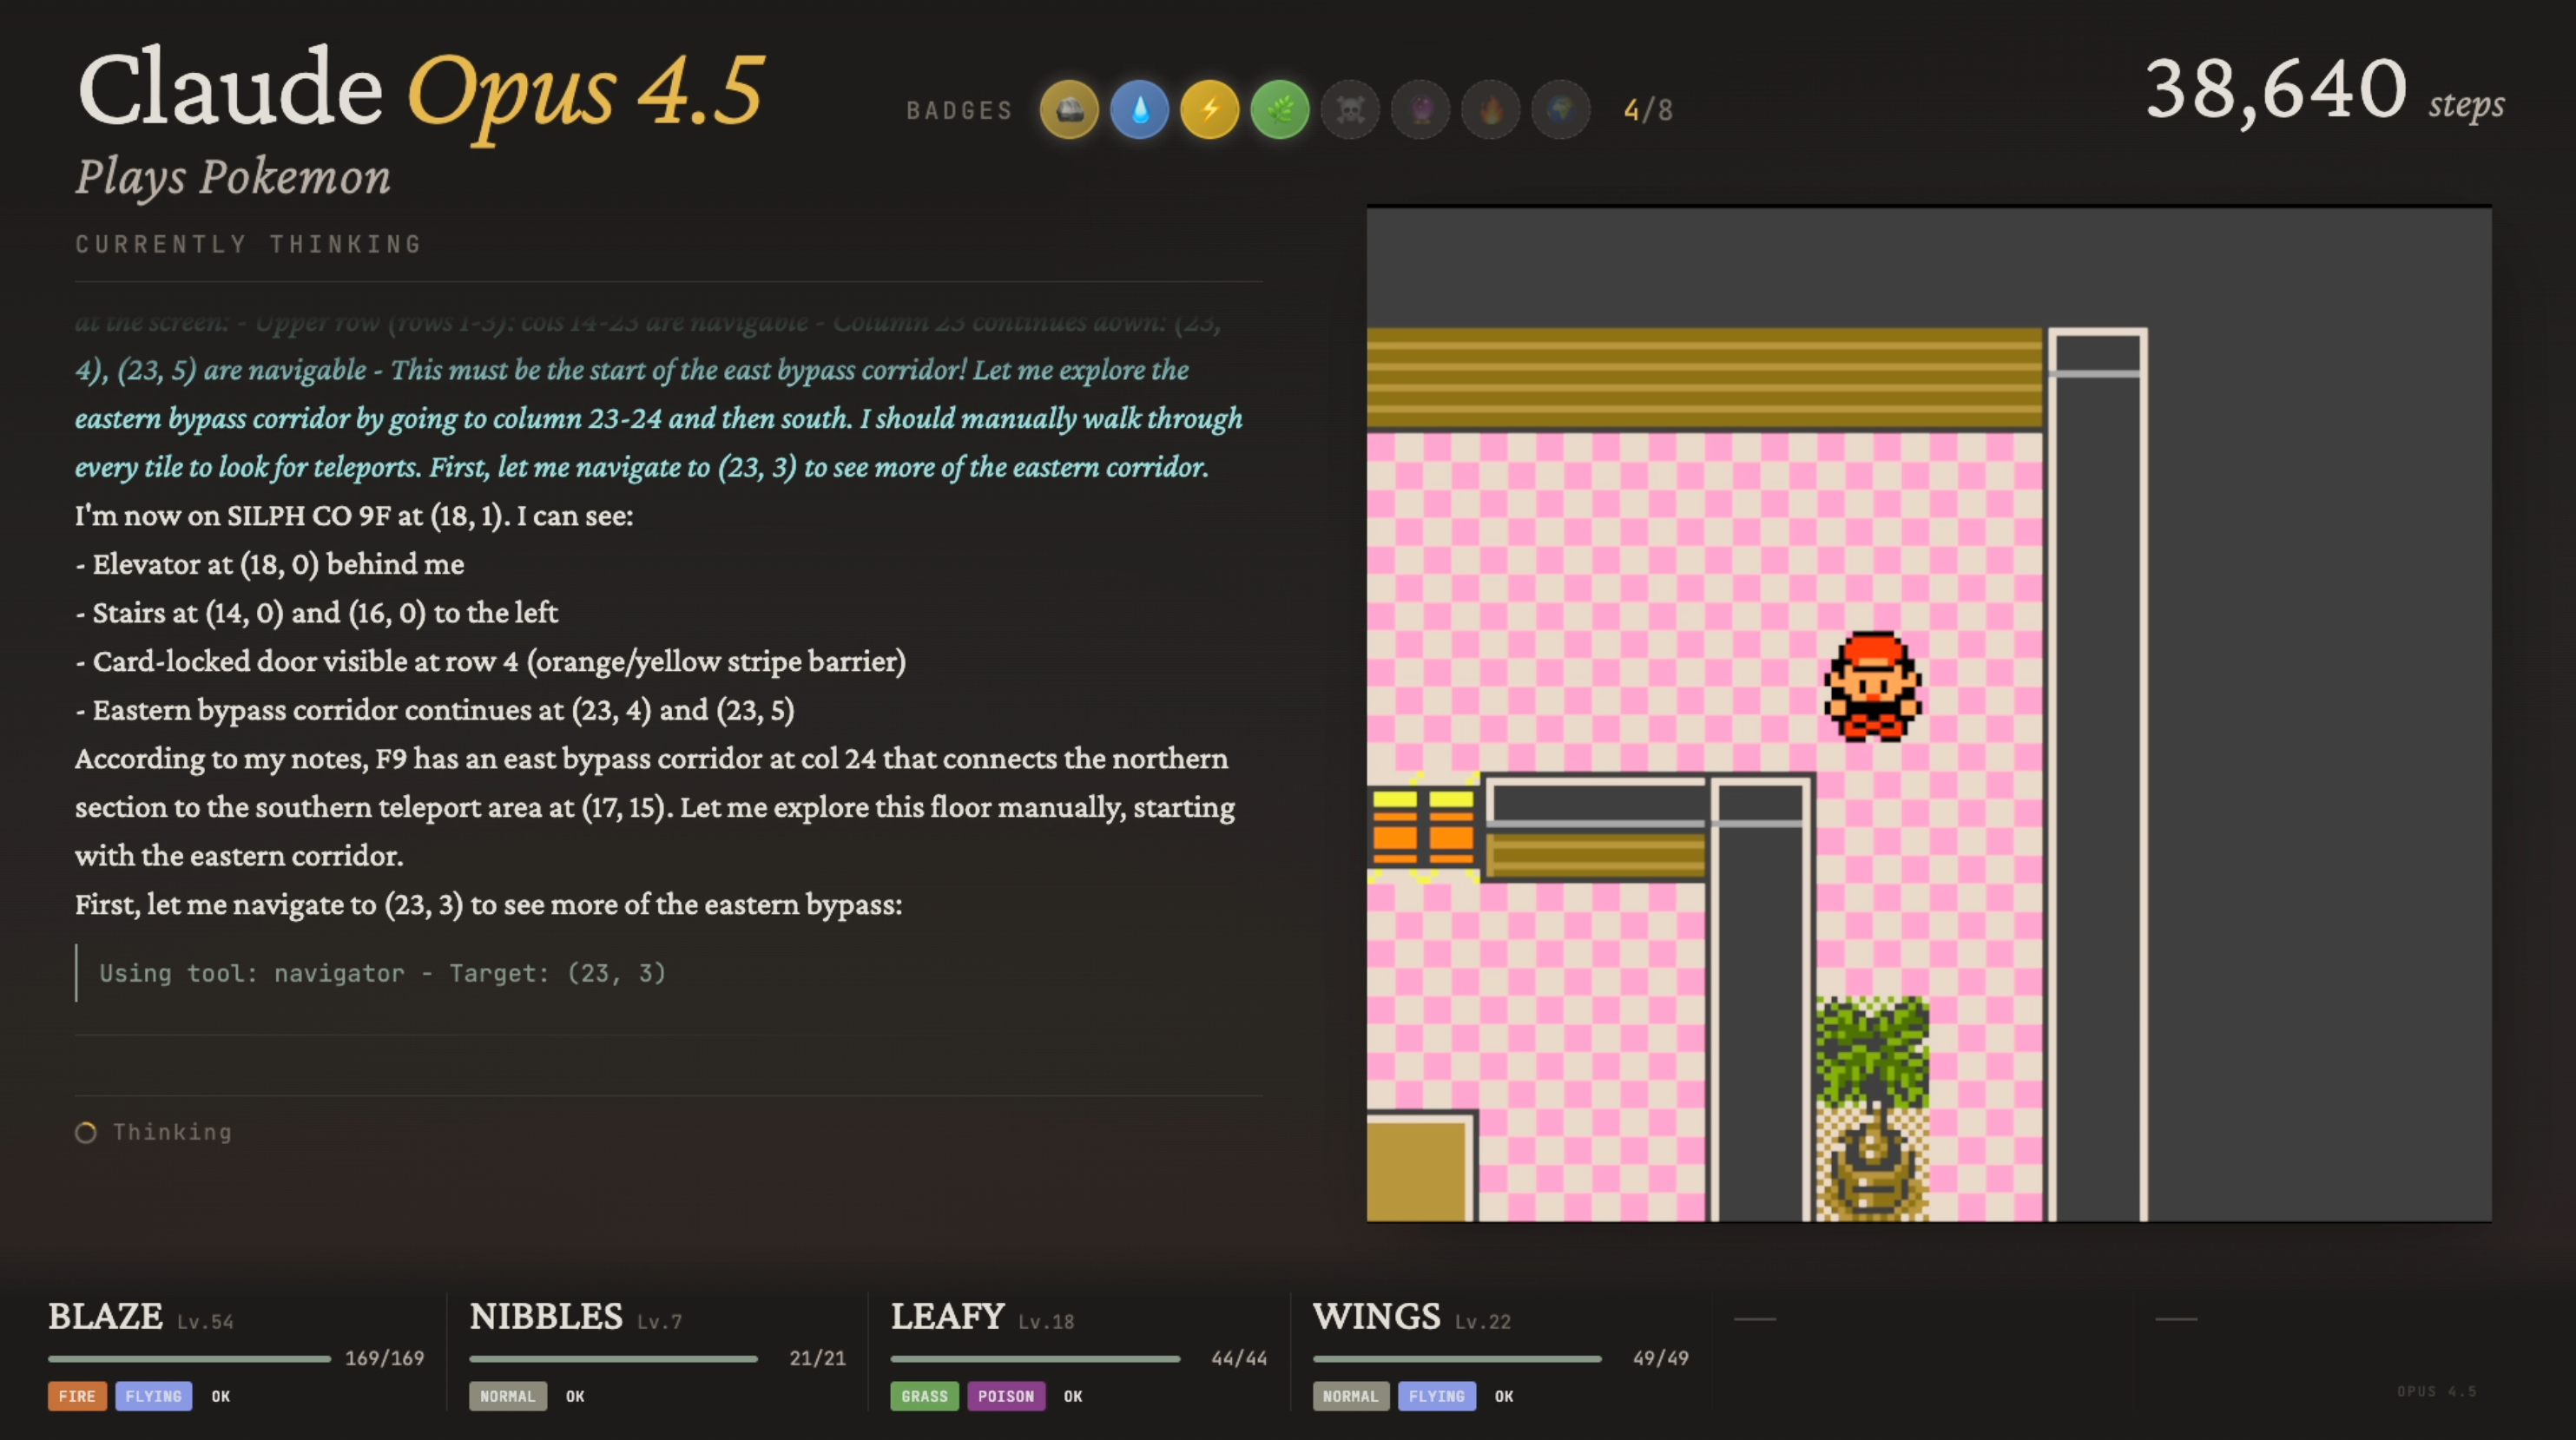Click BLAZE's HP bar
This screenshot has height=1440, width=2576.
tap(189, 1358)
